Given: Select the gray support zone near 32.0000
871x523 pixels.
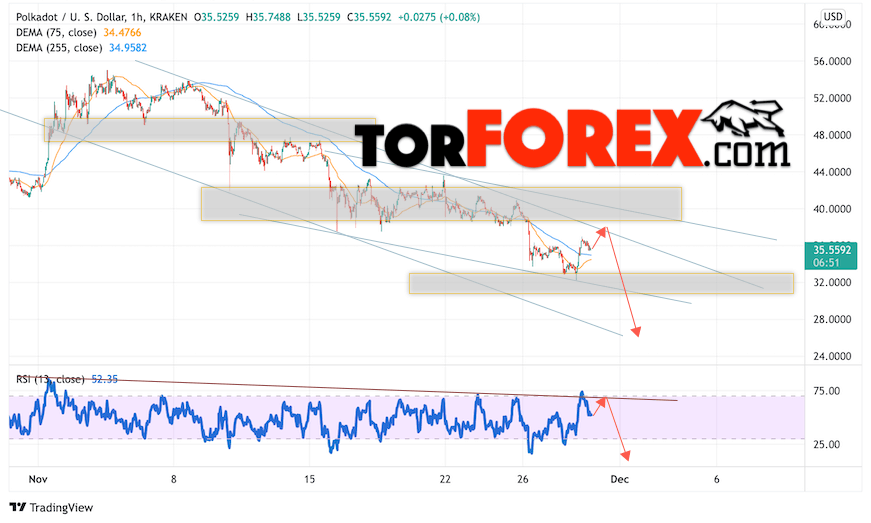Looking at the screenshot, I should [601, 283].
